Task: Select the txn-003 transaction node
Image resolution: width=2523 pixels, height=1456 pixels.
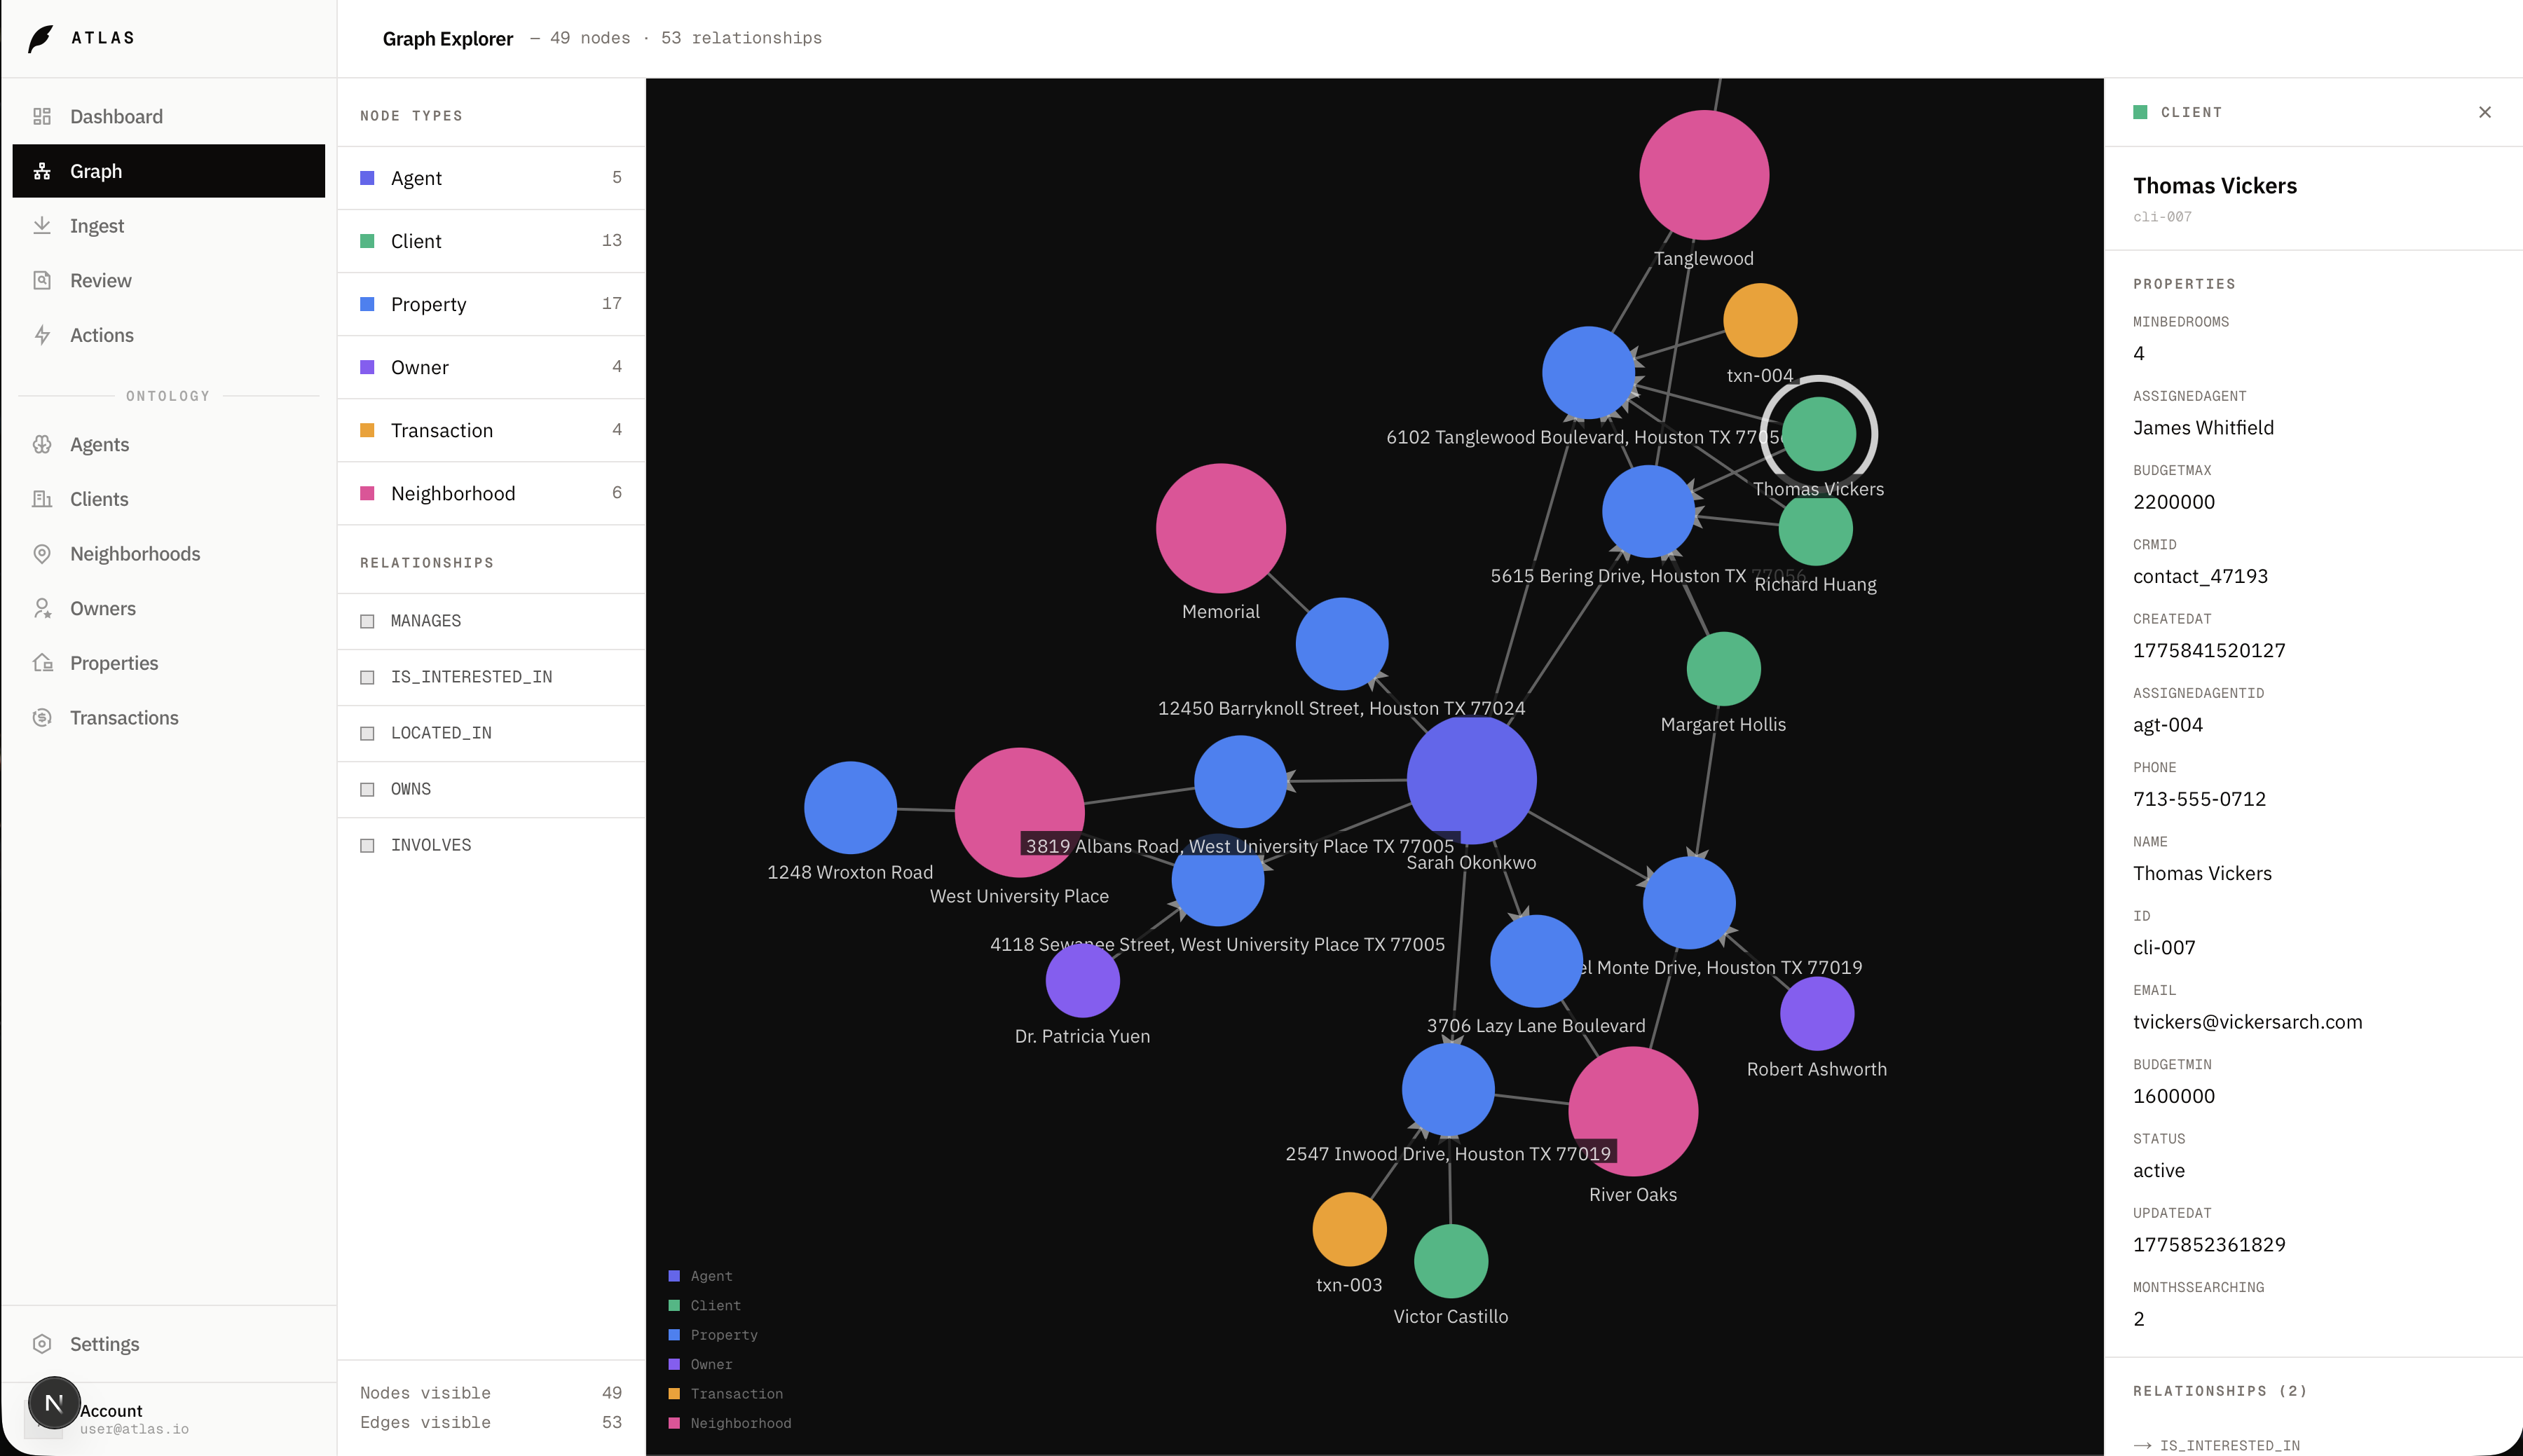Action: point(1349,1229)
